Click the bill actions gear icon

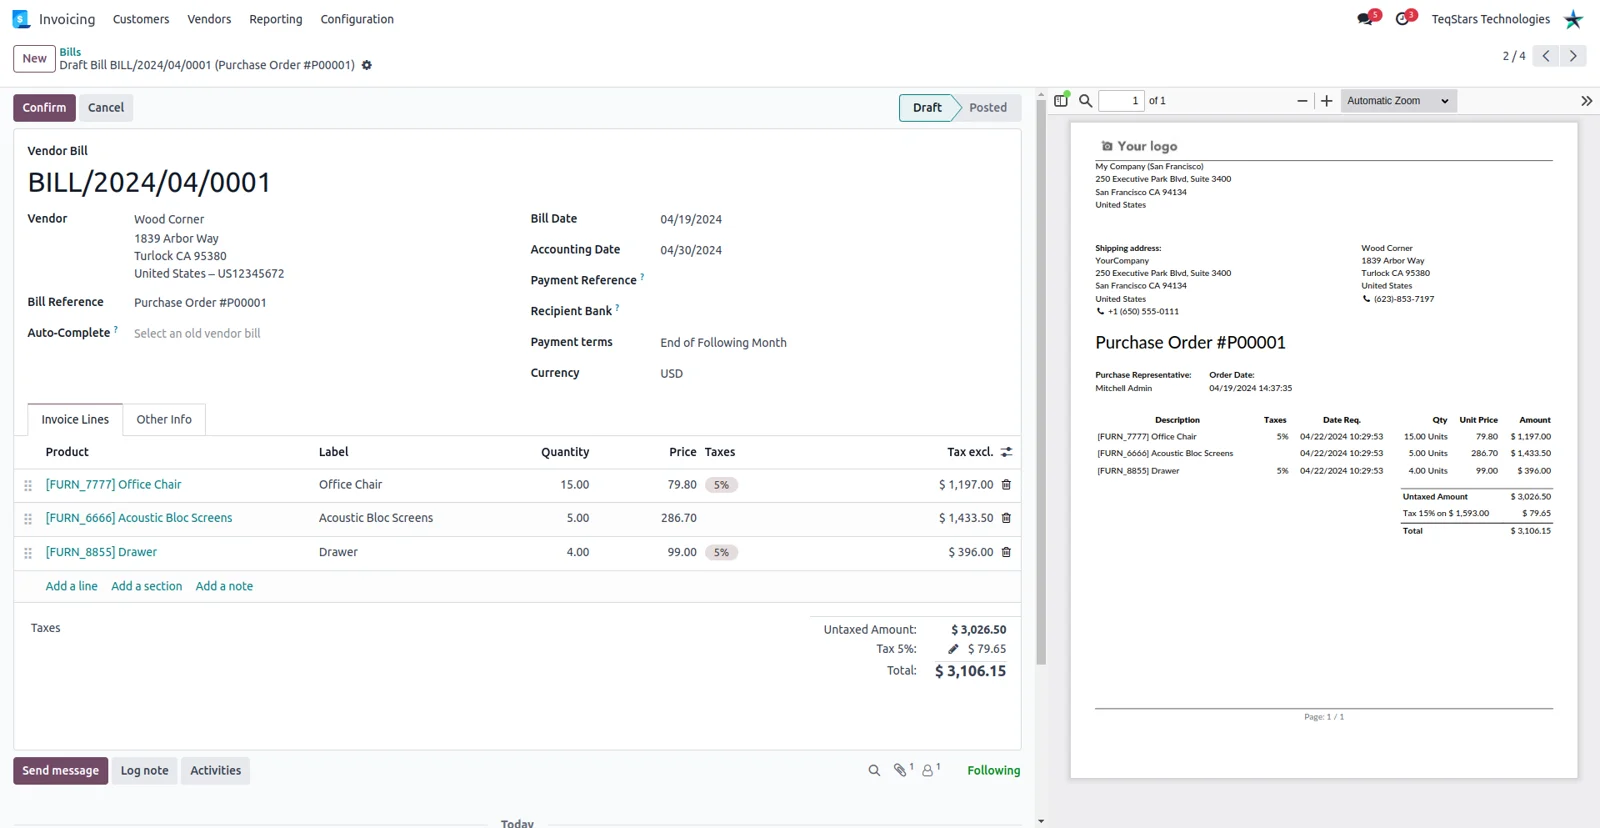(367, 65)
